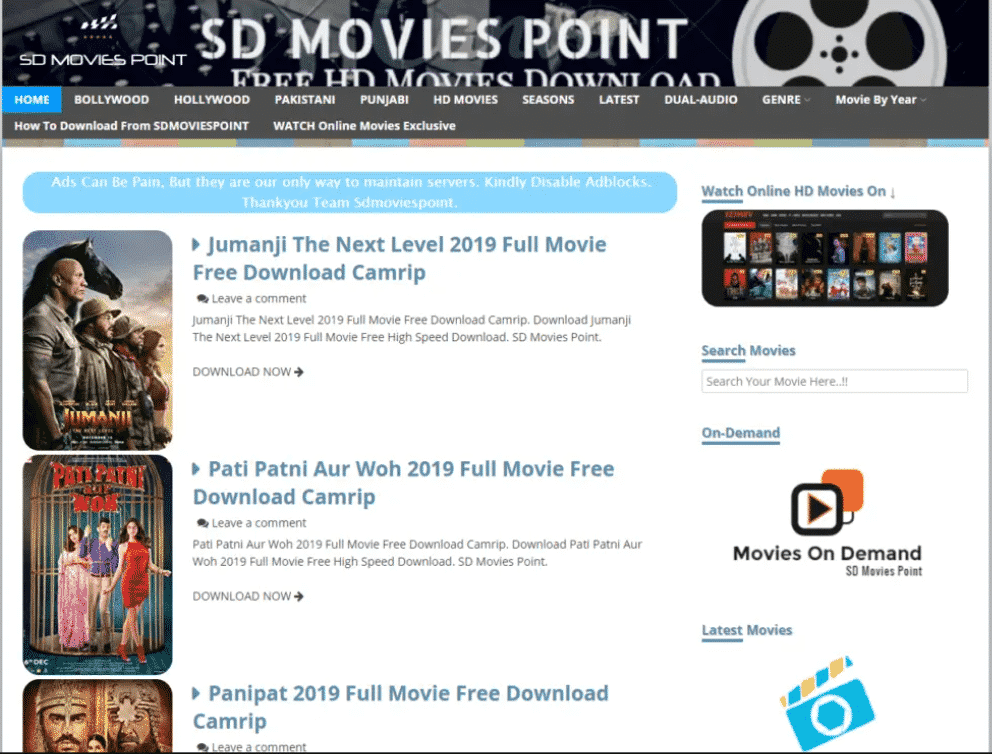Open the Hollywood menu item

coord(212,99)
